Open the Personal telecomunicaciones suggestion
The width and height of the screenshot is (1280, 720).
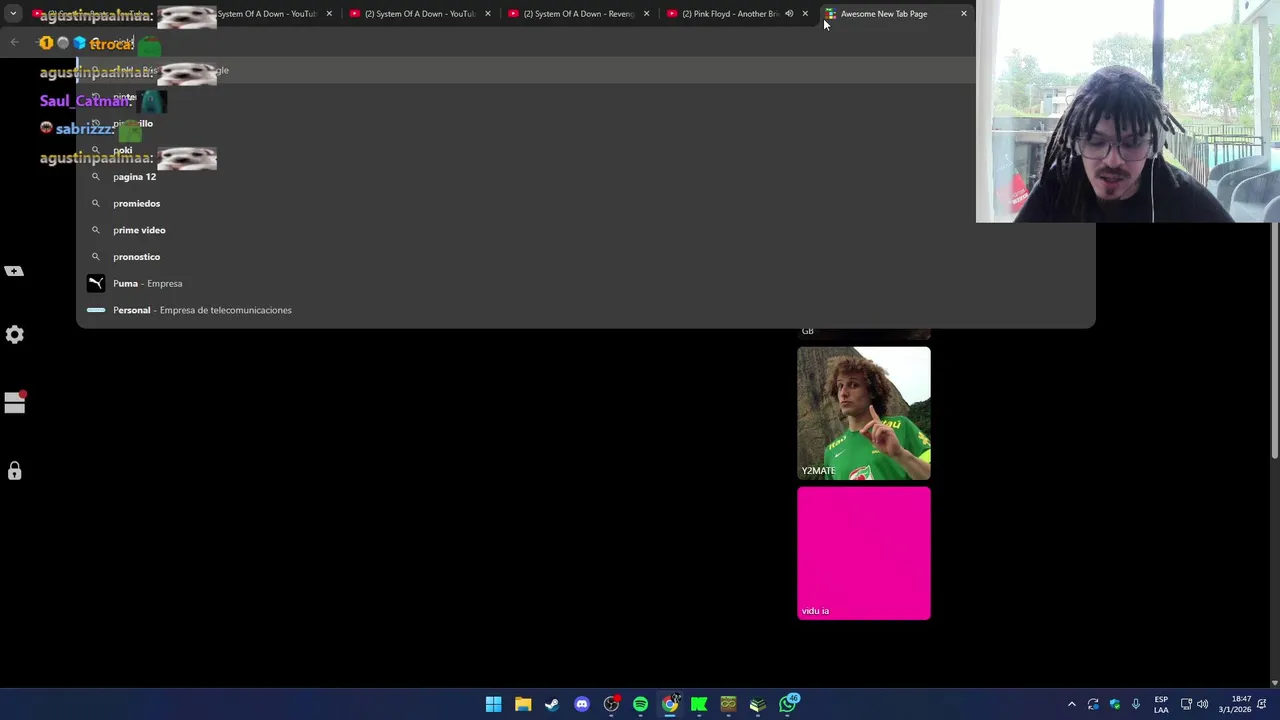tap(585, 310)
